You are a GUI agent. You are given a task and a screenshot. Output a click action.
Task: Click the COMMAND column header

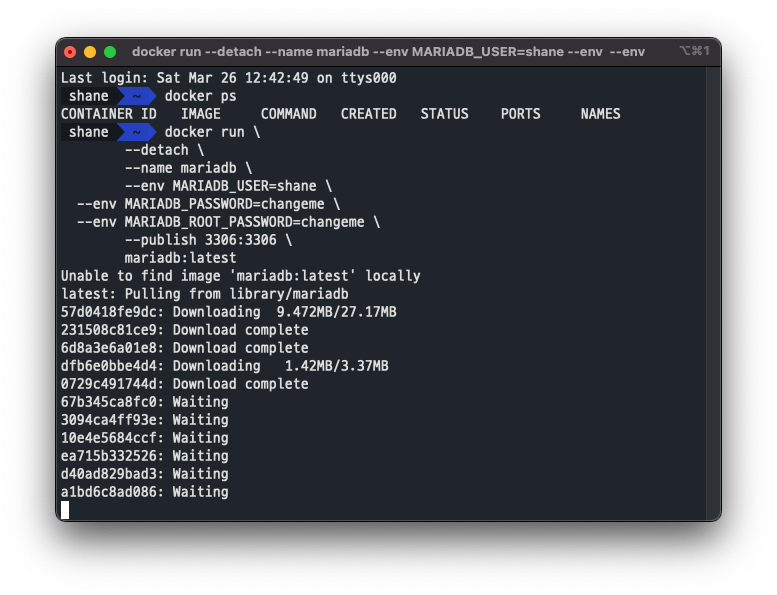point(288,114)
